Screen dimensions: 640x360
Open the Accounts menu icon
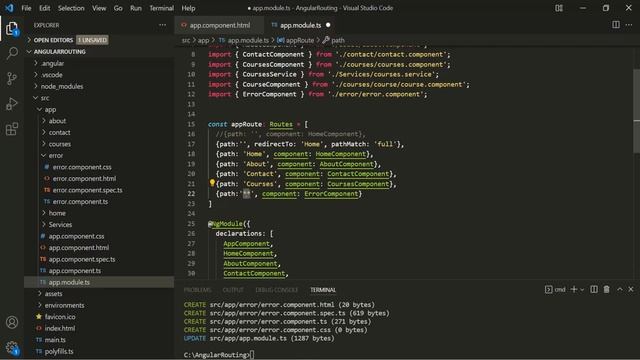[x=12, y=322]
